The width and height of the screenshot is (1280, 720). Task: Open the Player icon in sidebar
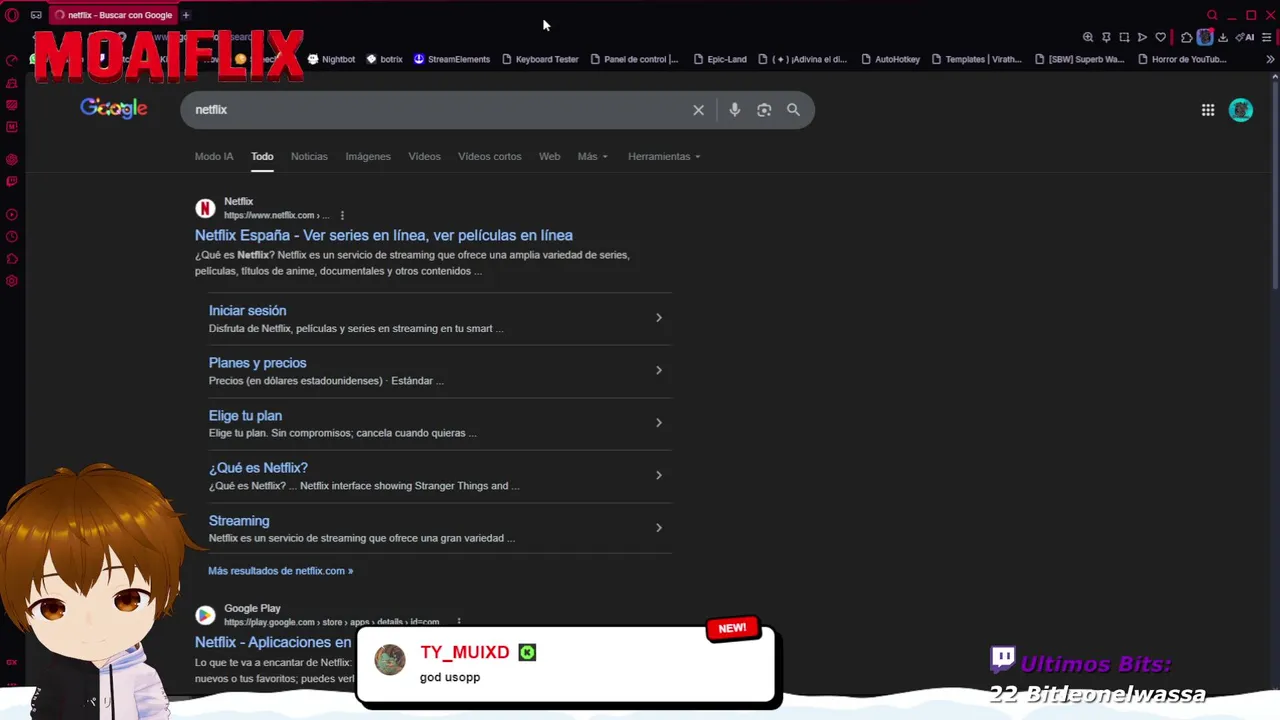click(x=12, y=214)
